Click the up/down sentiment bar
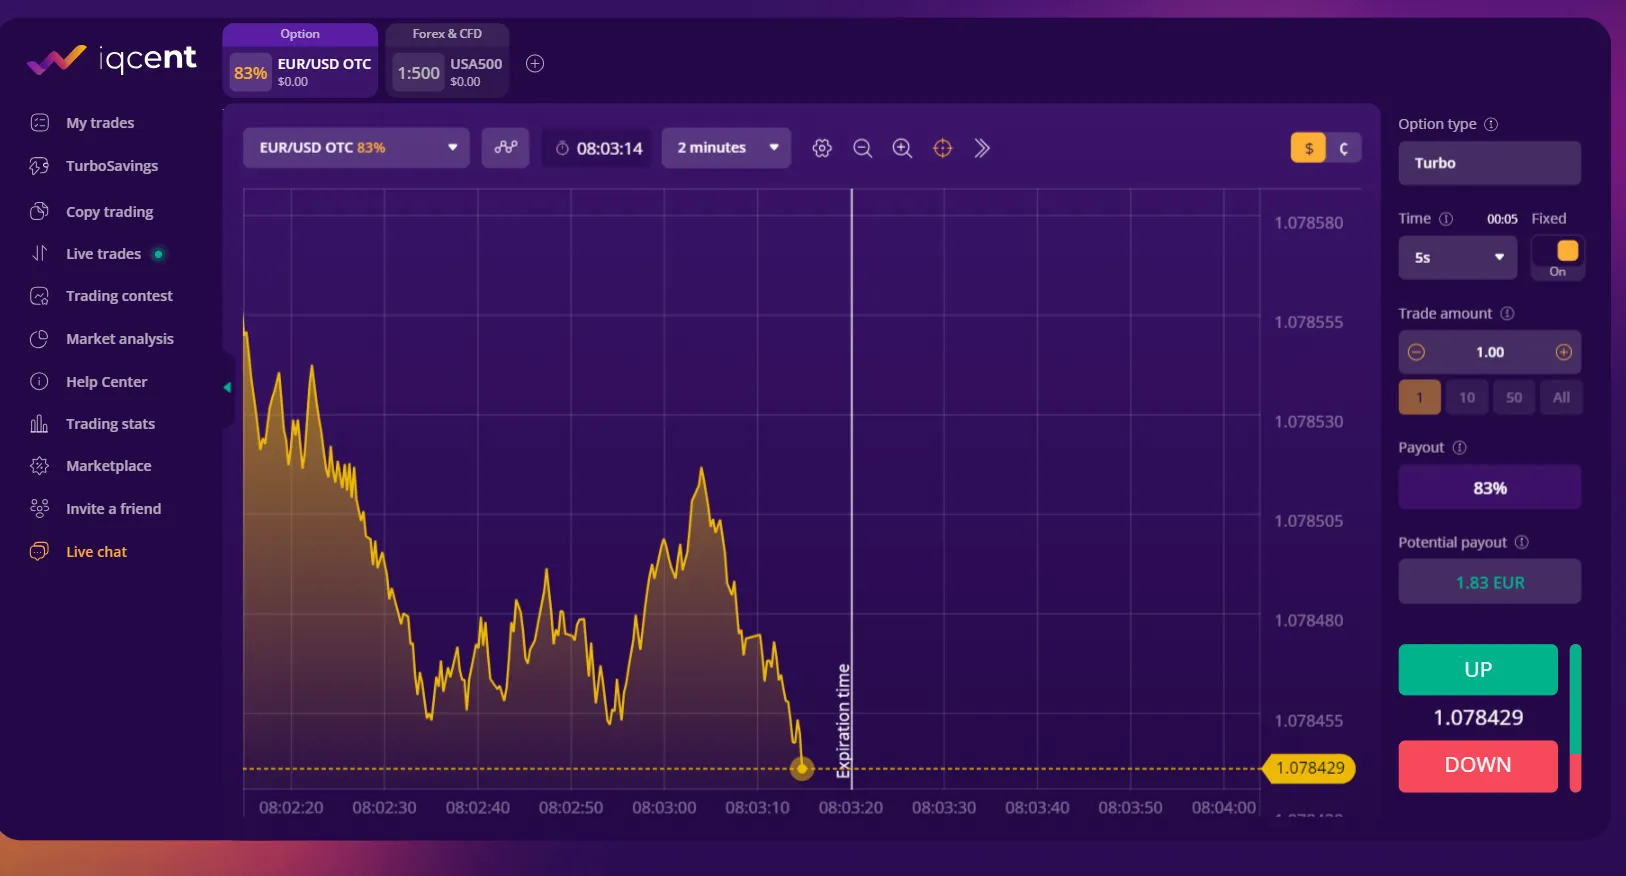1626x876 pixels. coord(1575,717)
